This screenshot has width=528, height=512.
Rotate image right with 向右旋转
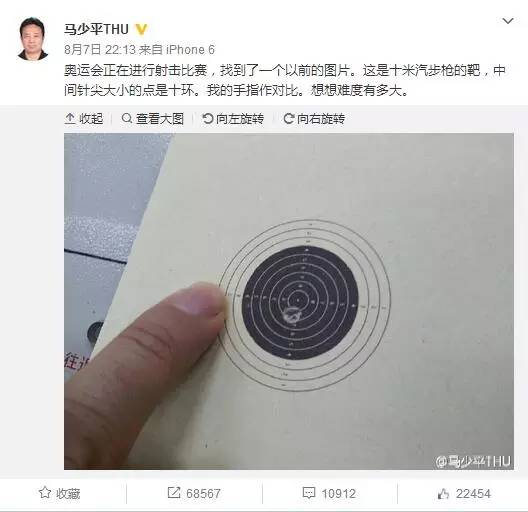pos(314,119)
